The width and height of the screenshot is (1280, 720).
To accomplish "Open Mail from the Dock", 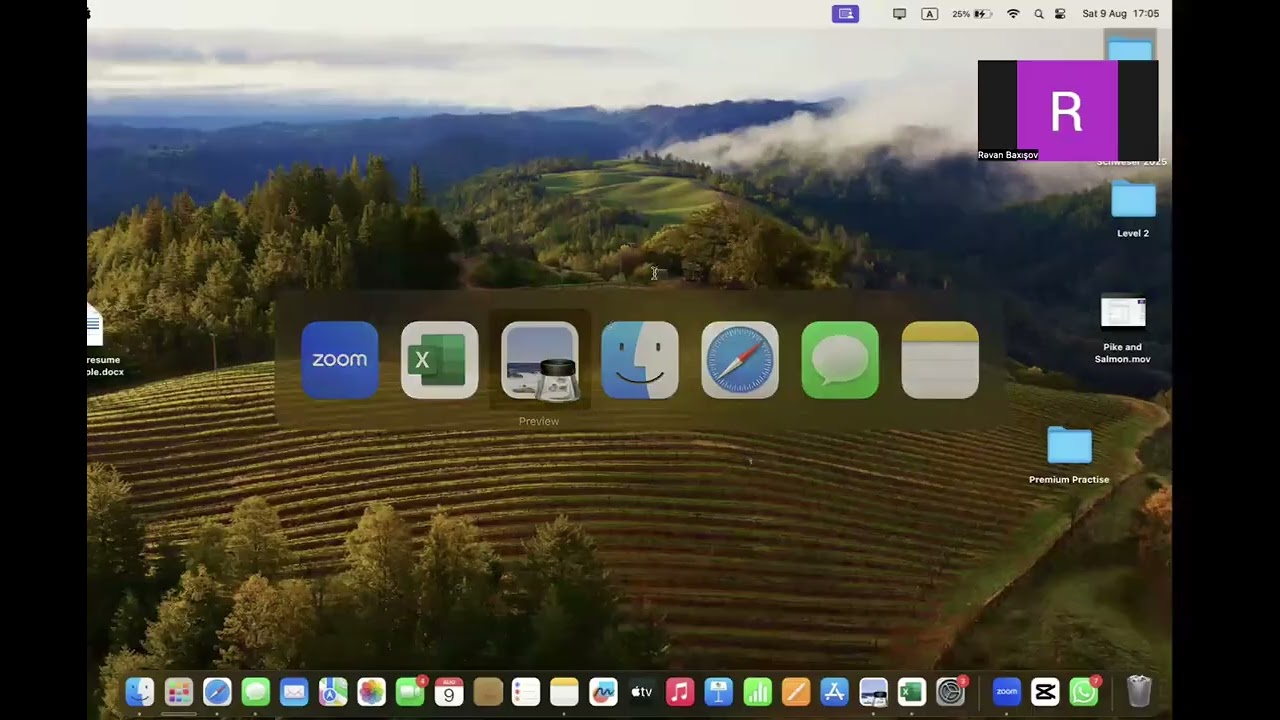I will (294, 691).
